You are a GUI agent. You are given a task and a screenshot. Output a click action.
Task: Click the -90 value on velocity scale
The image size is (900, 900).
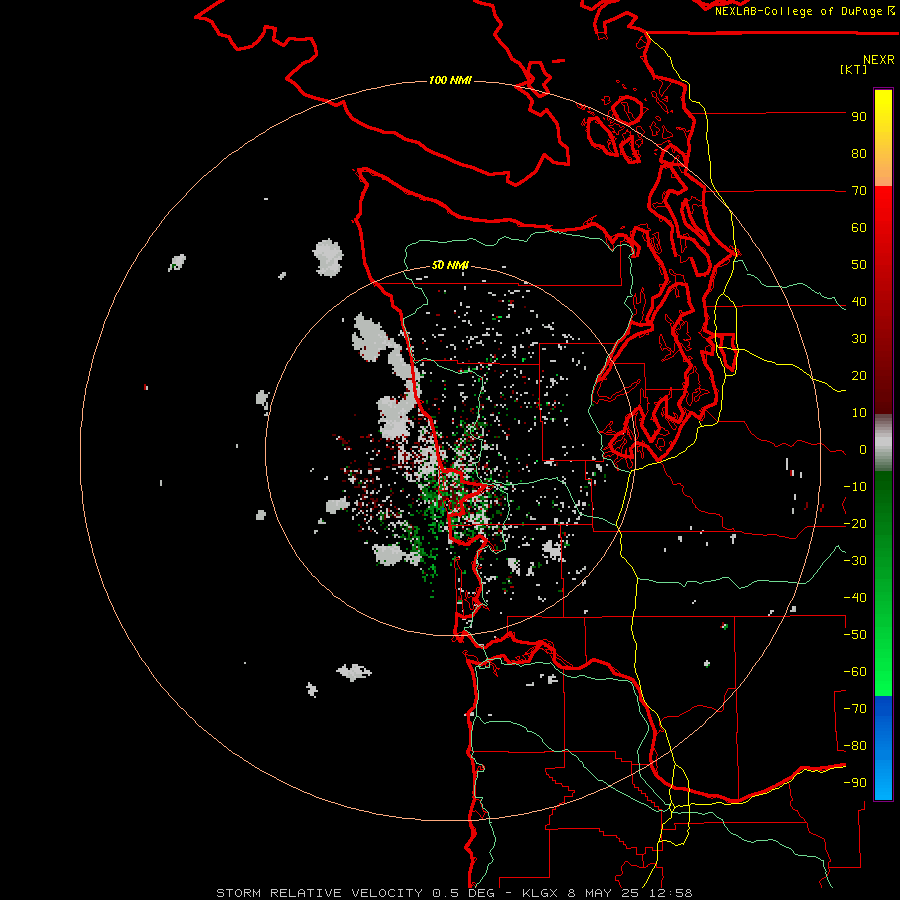(855, 783)
